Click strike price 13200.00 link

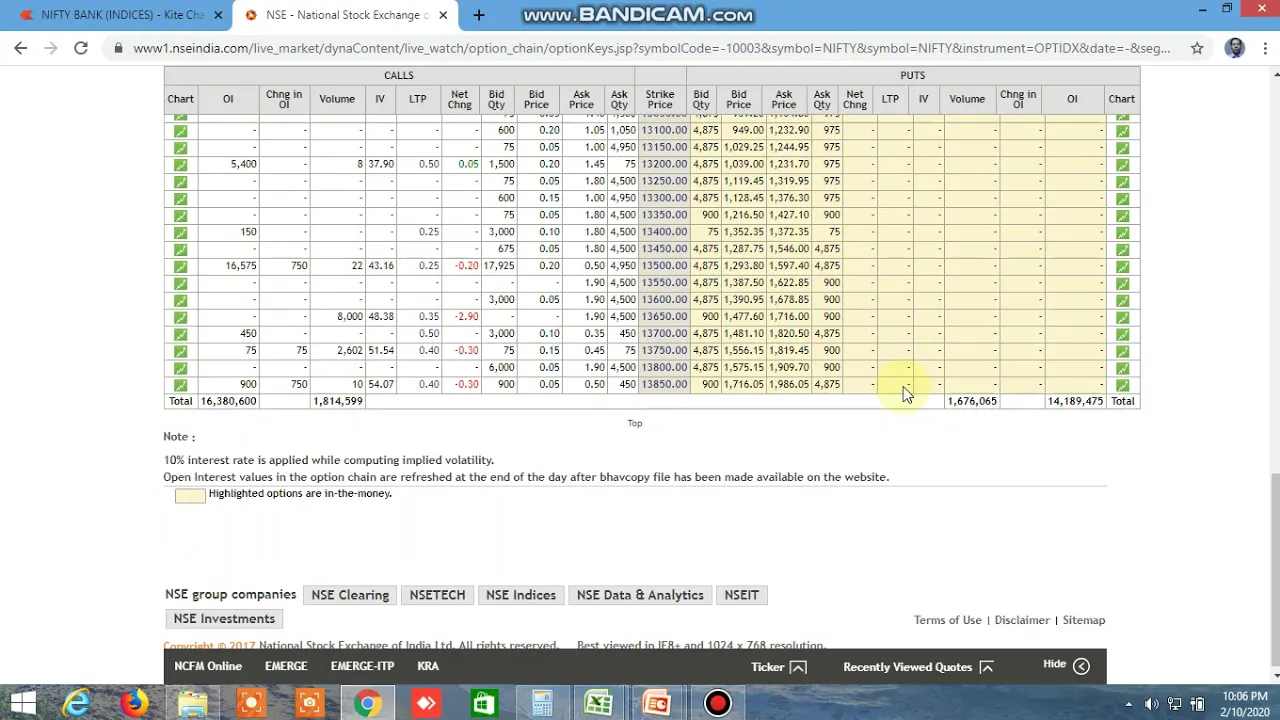click(664, 164)
